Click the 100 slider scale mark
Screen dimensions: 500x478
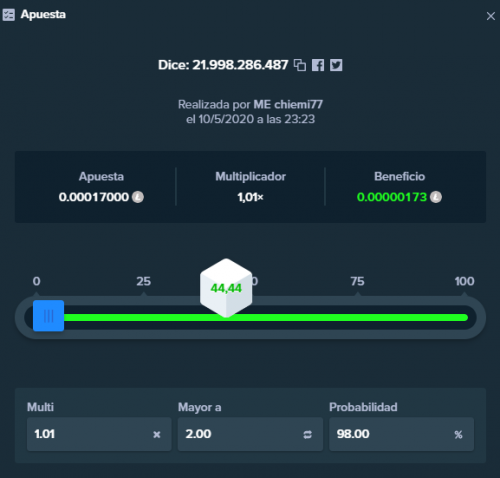coord(464,282)
